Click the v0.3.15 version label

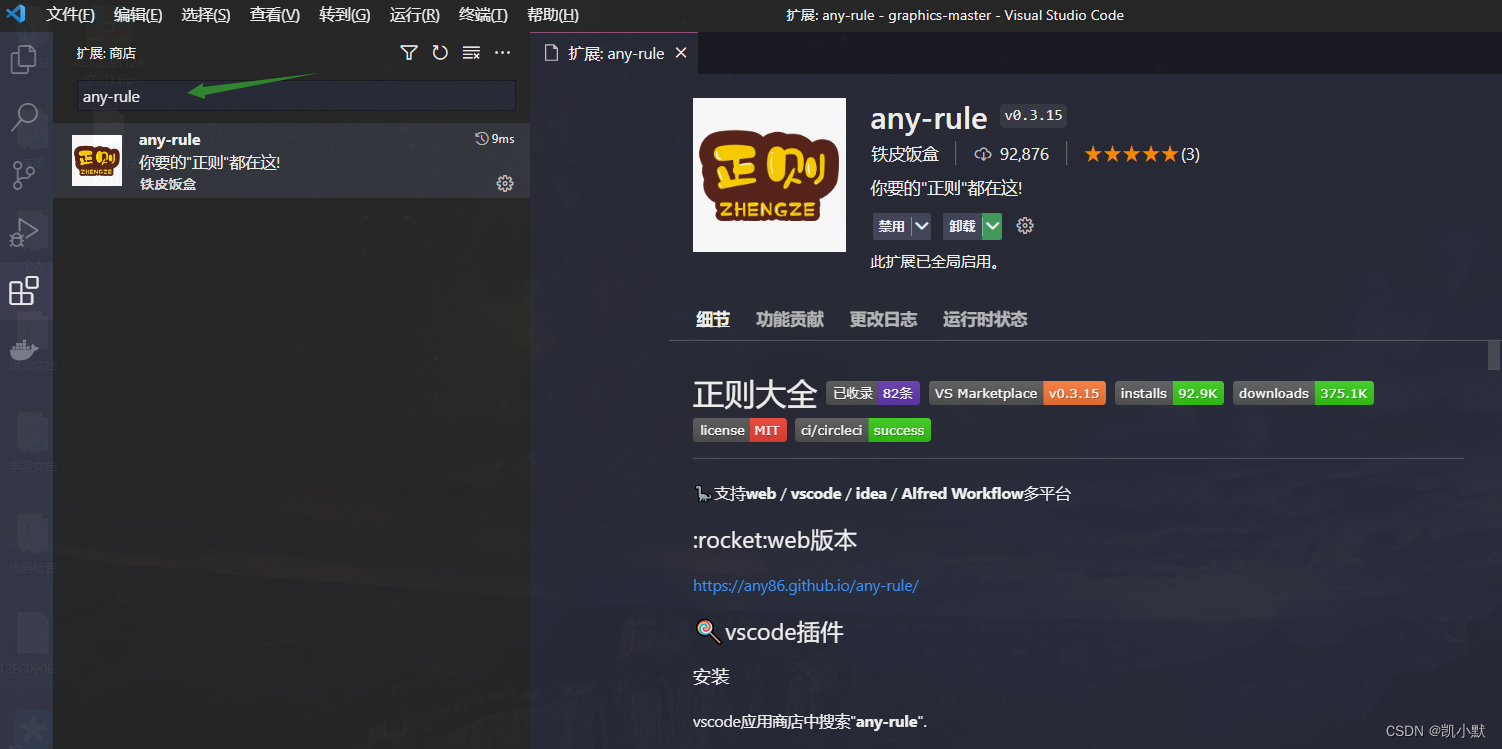(1033, 115)
